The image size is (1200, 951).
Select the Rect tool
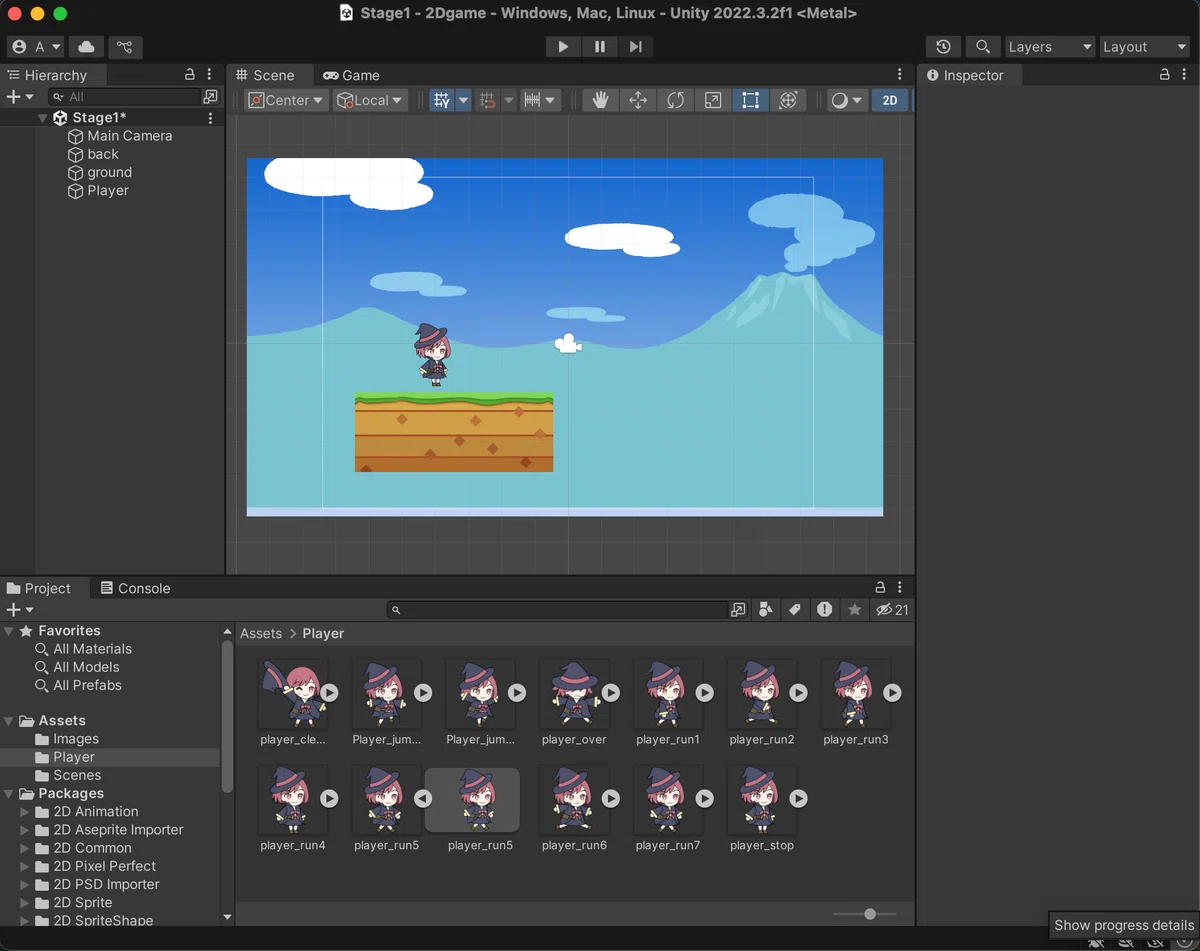pyautogui.click(x=750, y=100)
